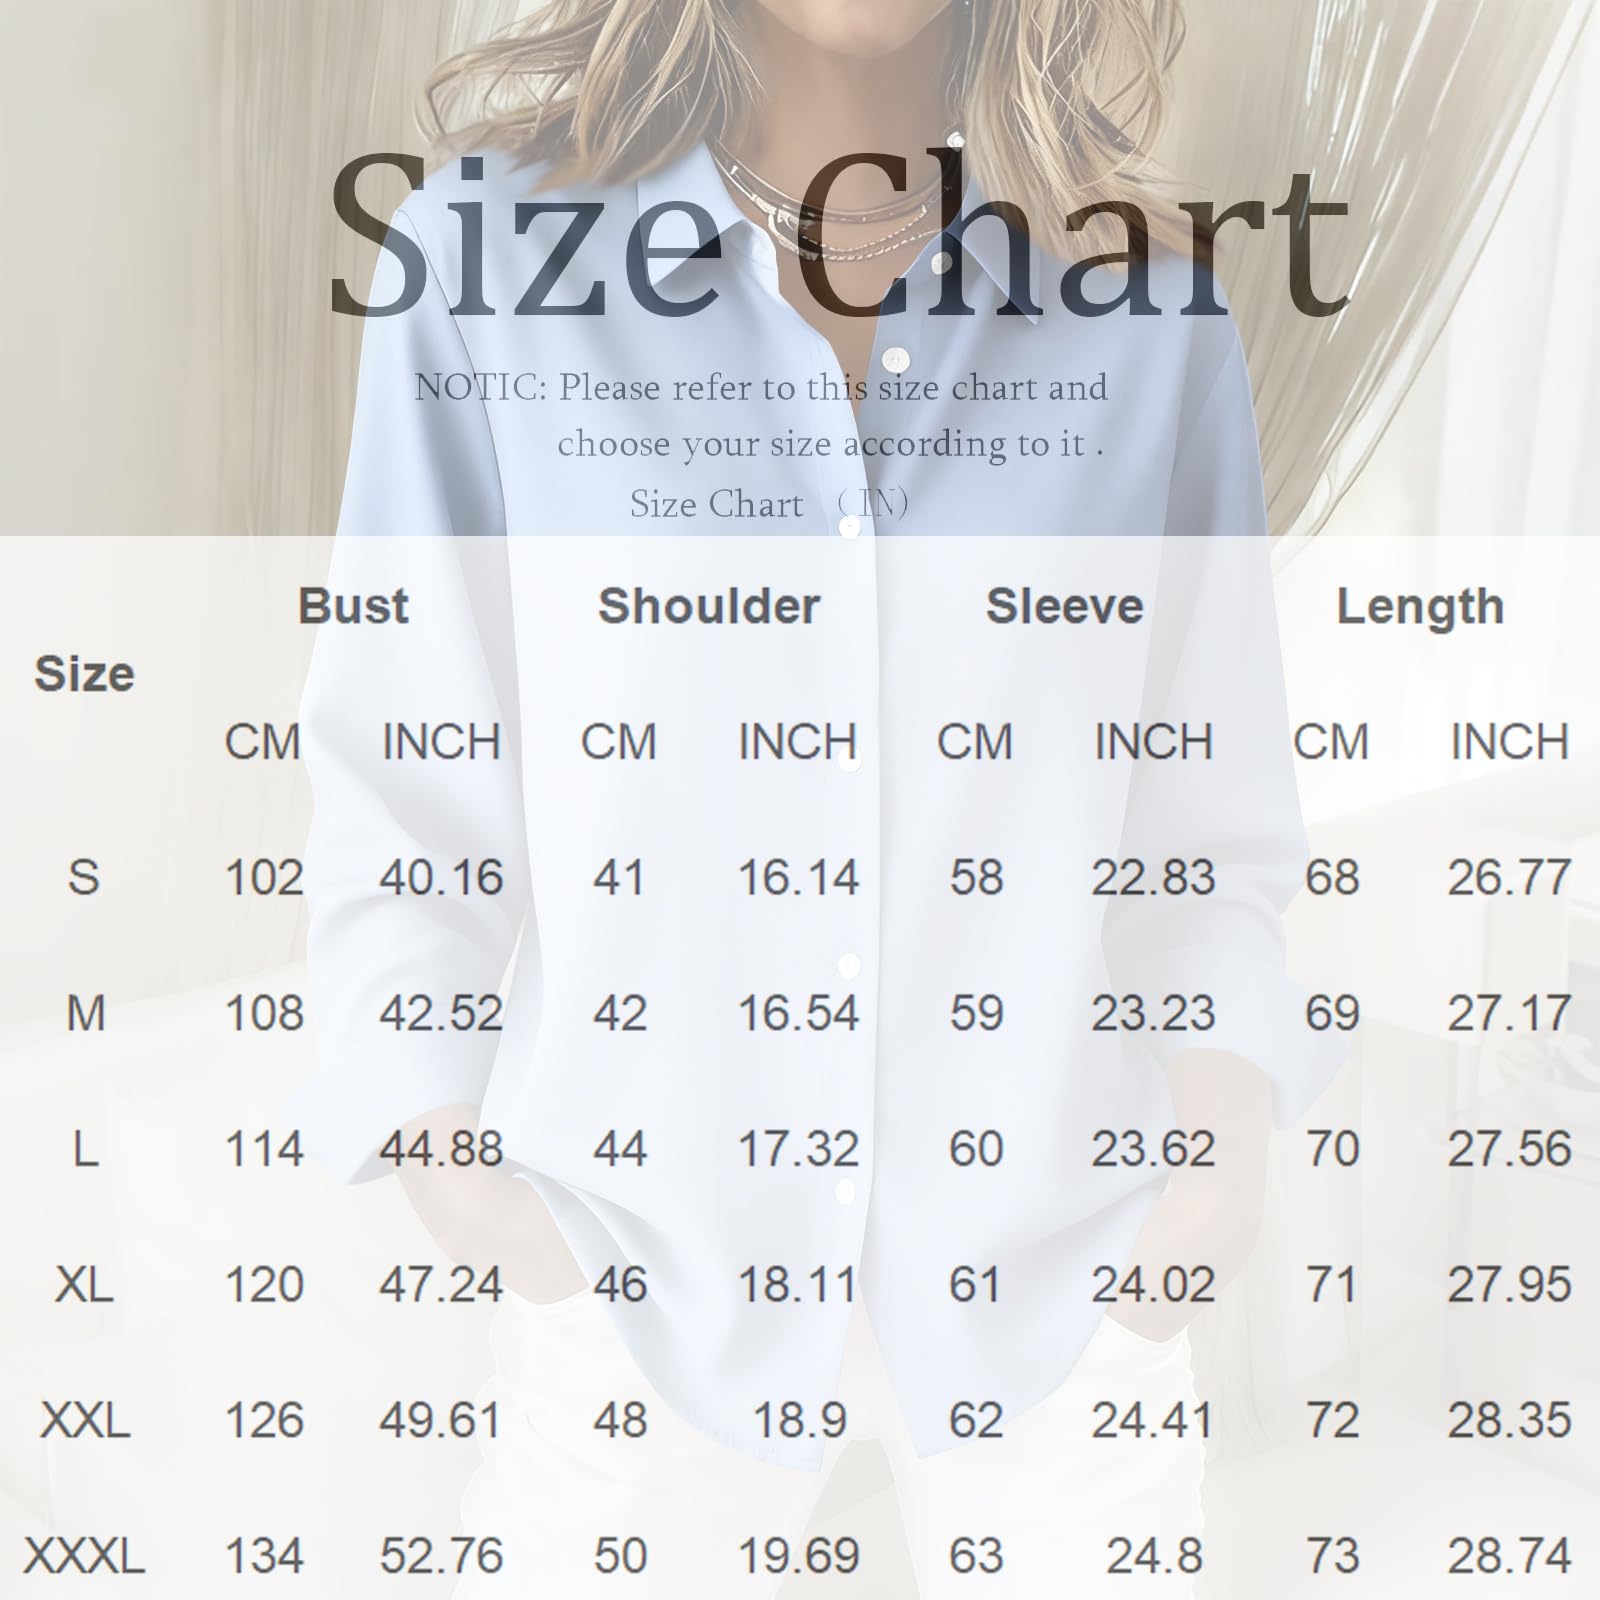Click the CM subheader under Bust
This screenshot has height=1600, width=1600.
263,742
